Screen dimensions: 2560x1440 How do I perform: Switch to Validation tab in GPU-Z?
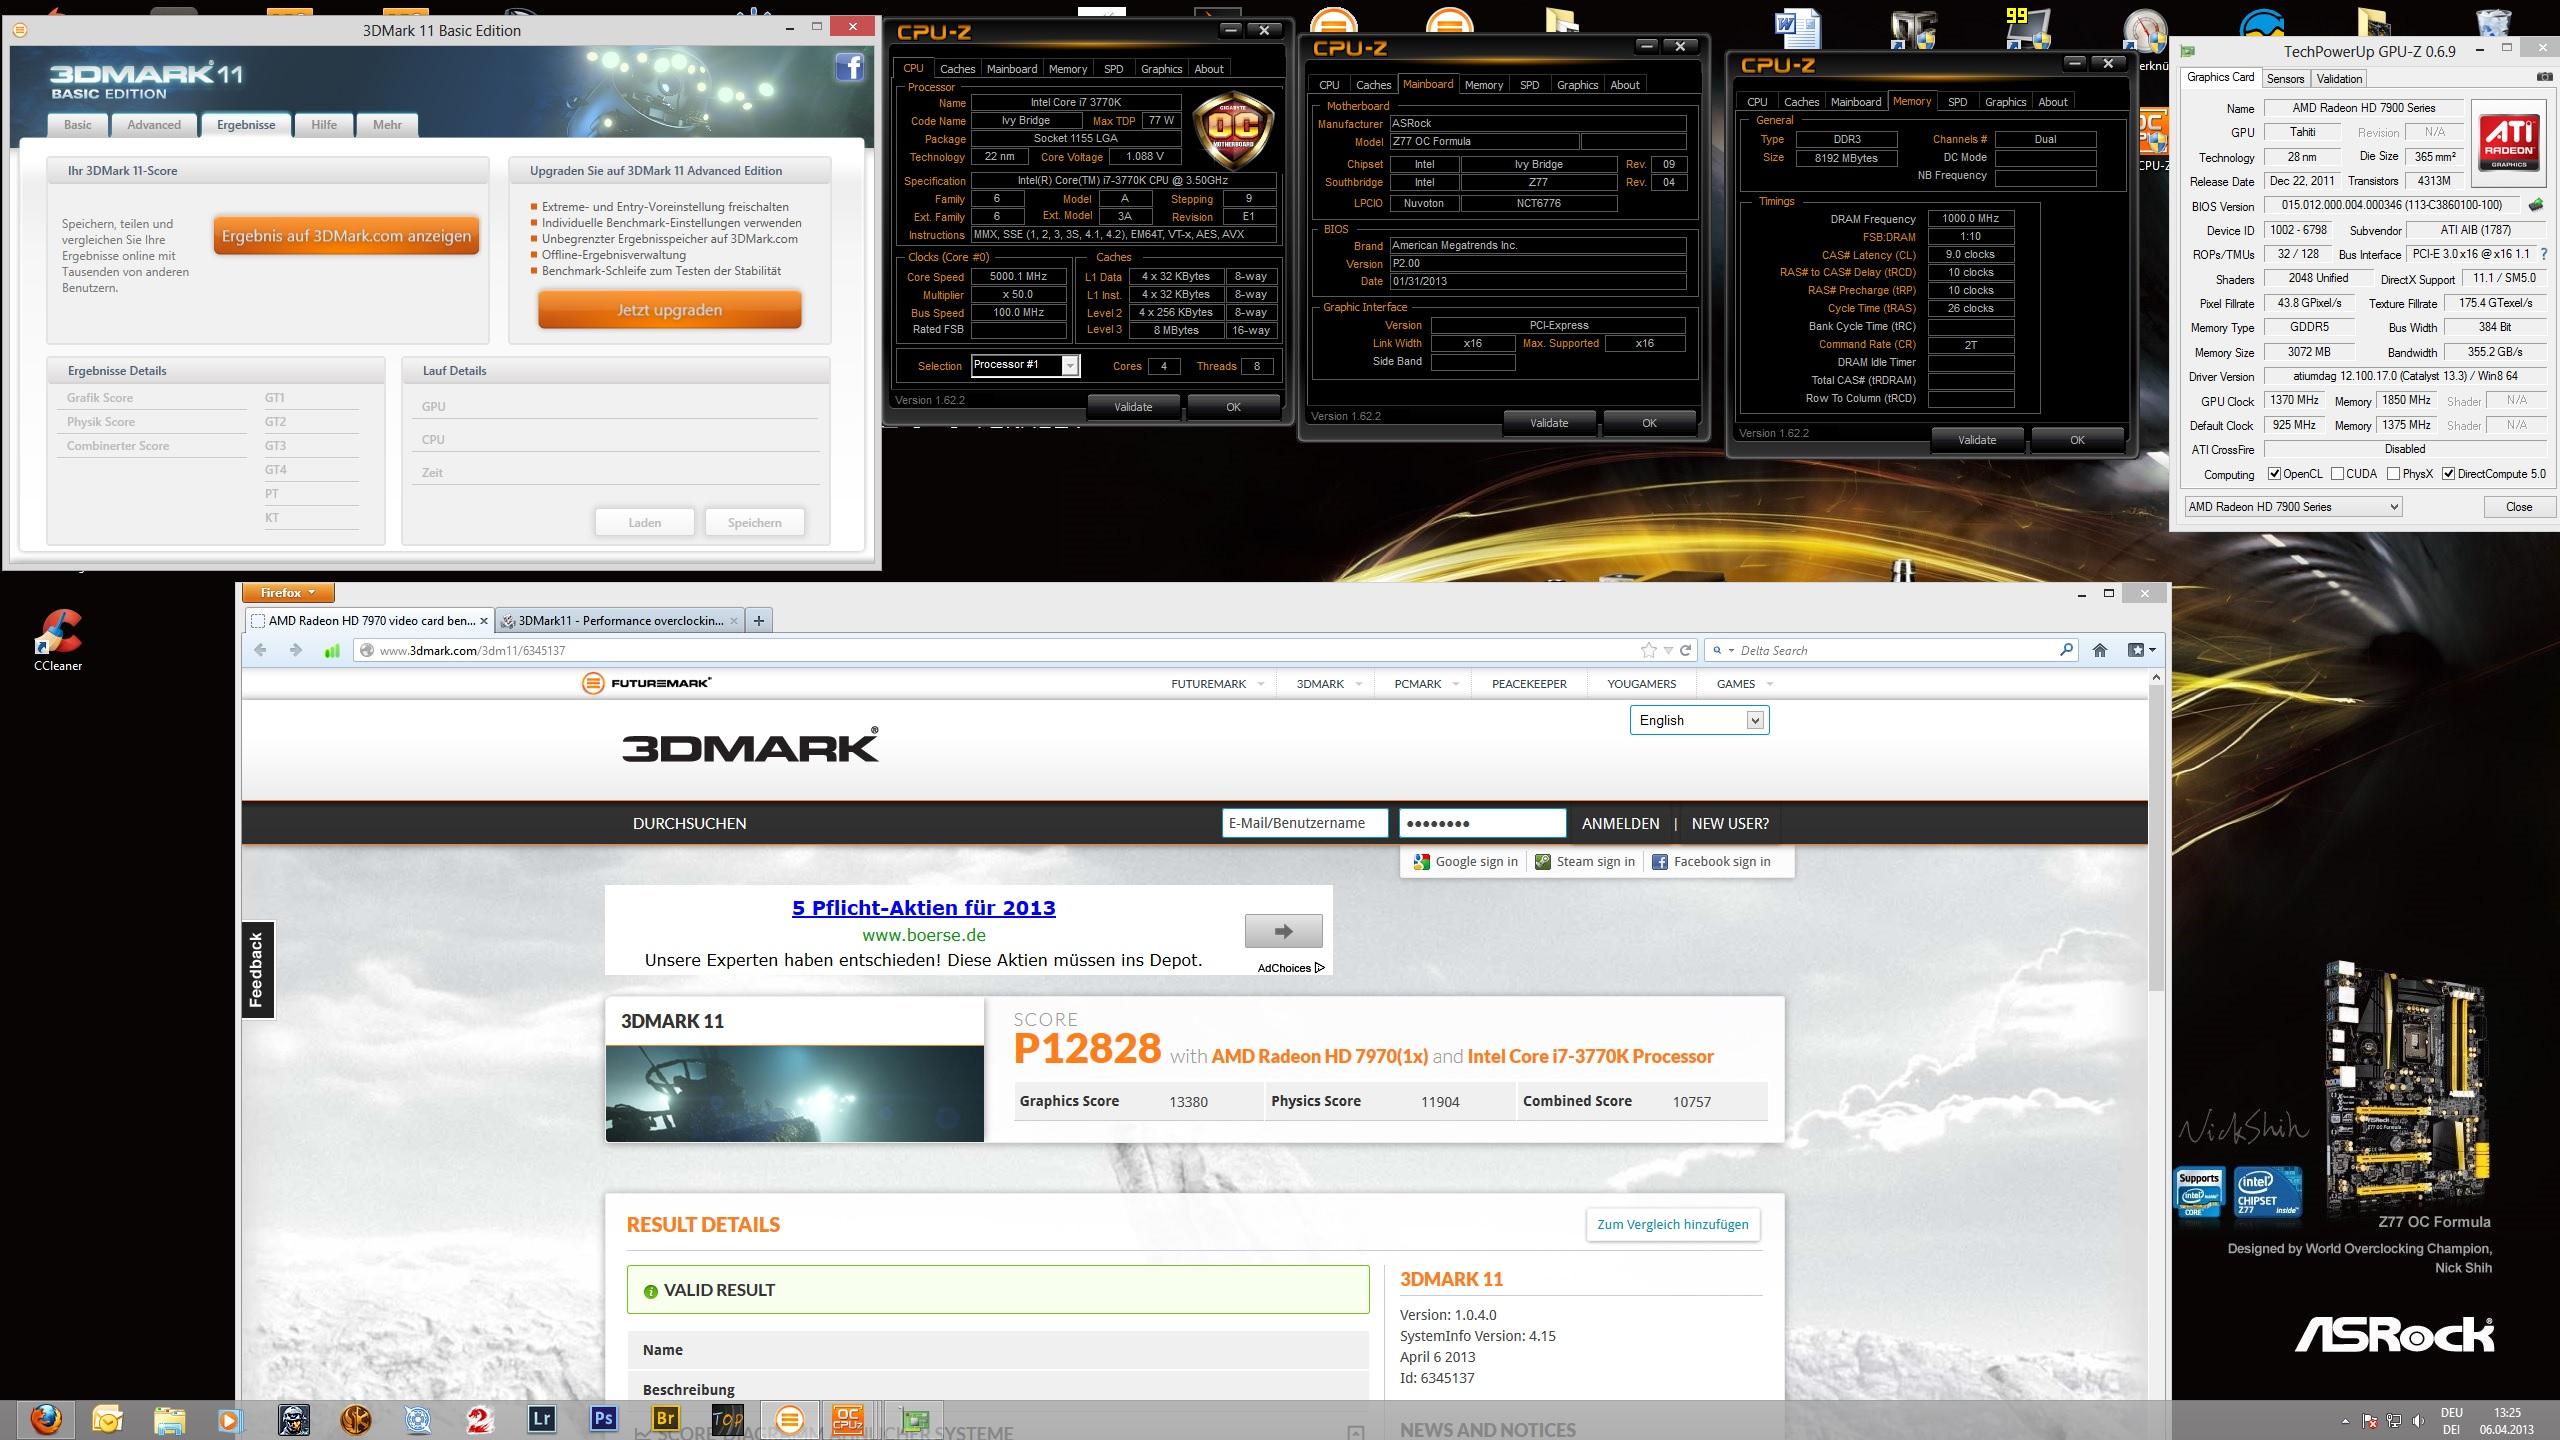(x=2339, y=78)
